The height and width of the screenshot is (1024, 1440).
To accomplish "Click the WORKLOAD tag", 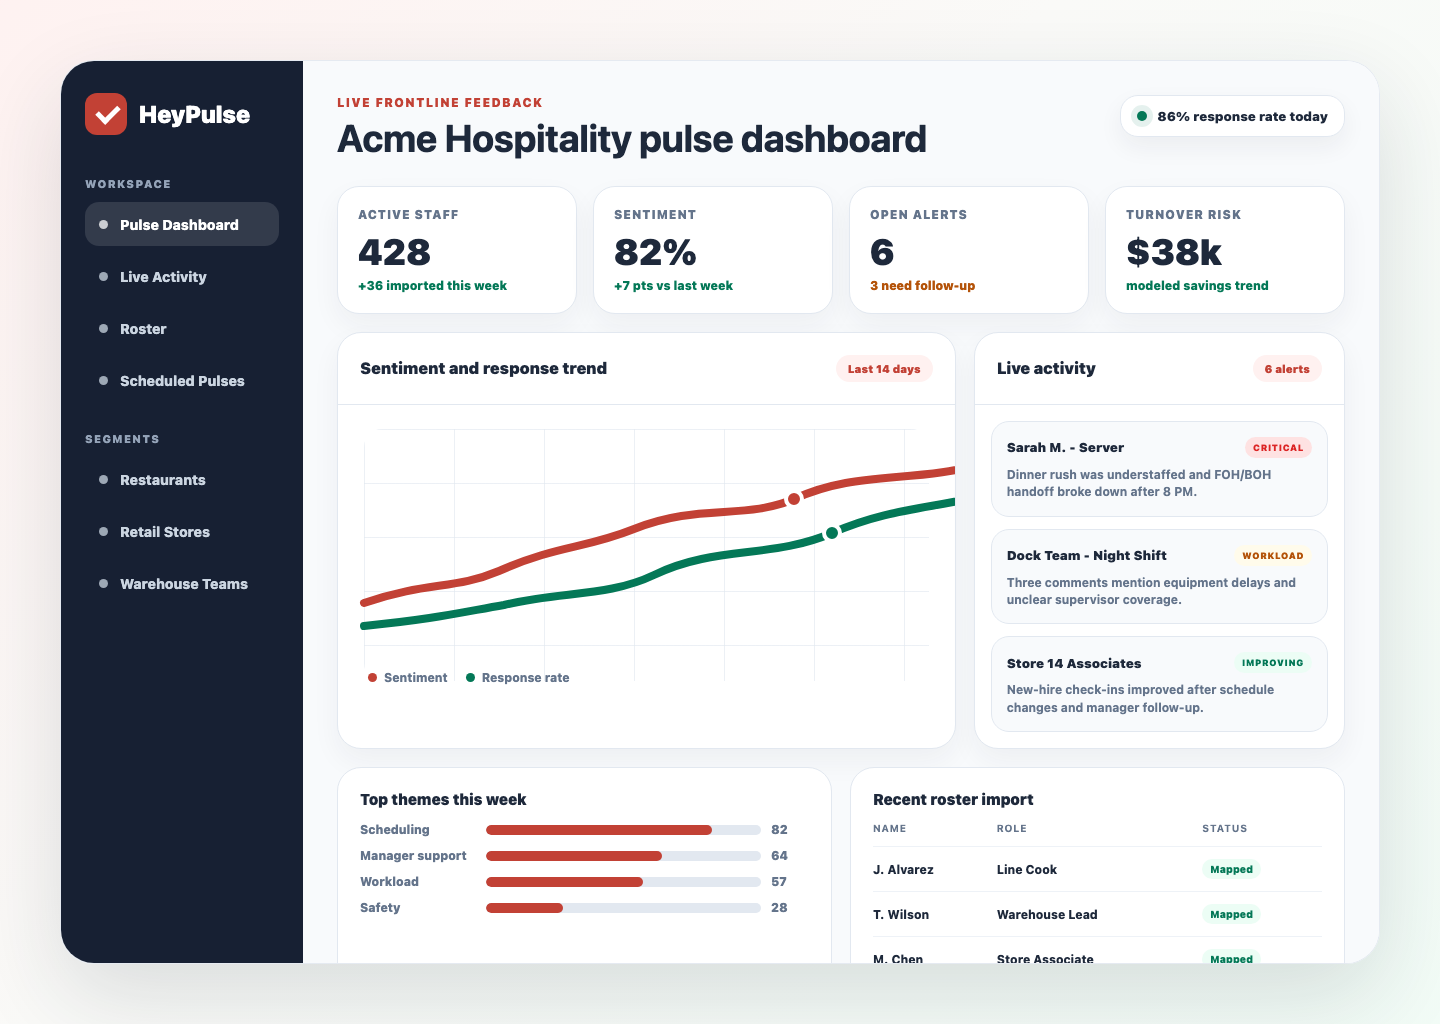I will click(x=1273, y=556).
